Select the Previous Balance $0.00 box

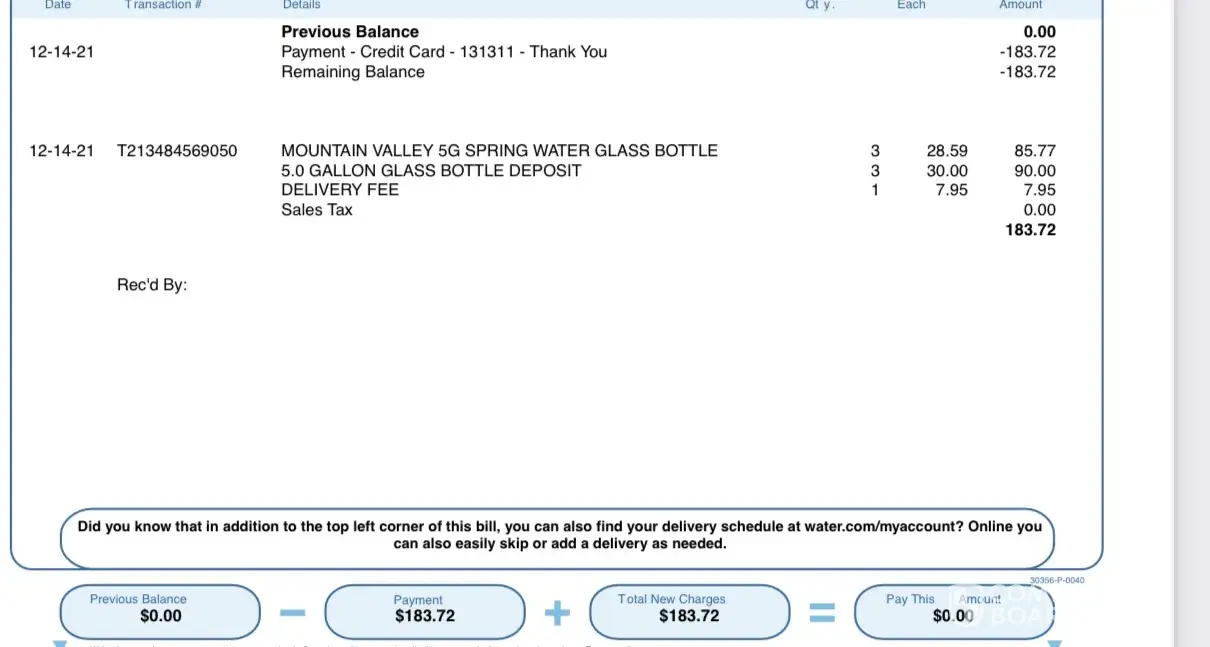coord(160,609)
